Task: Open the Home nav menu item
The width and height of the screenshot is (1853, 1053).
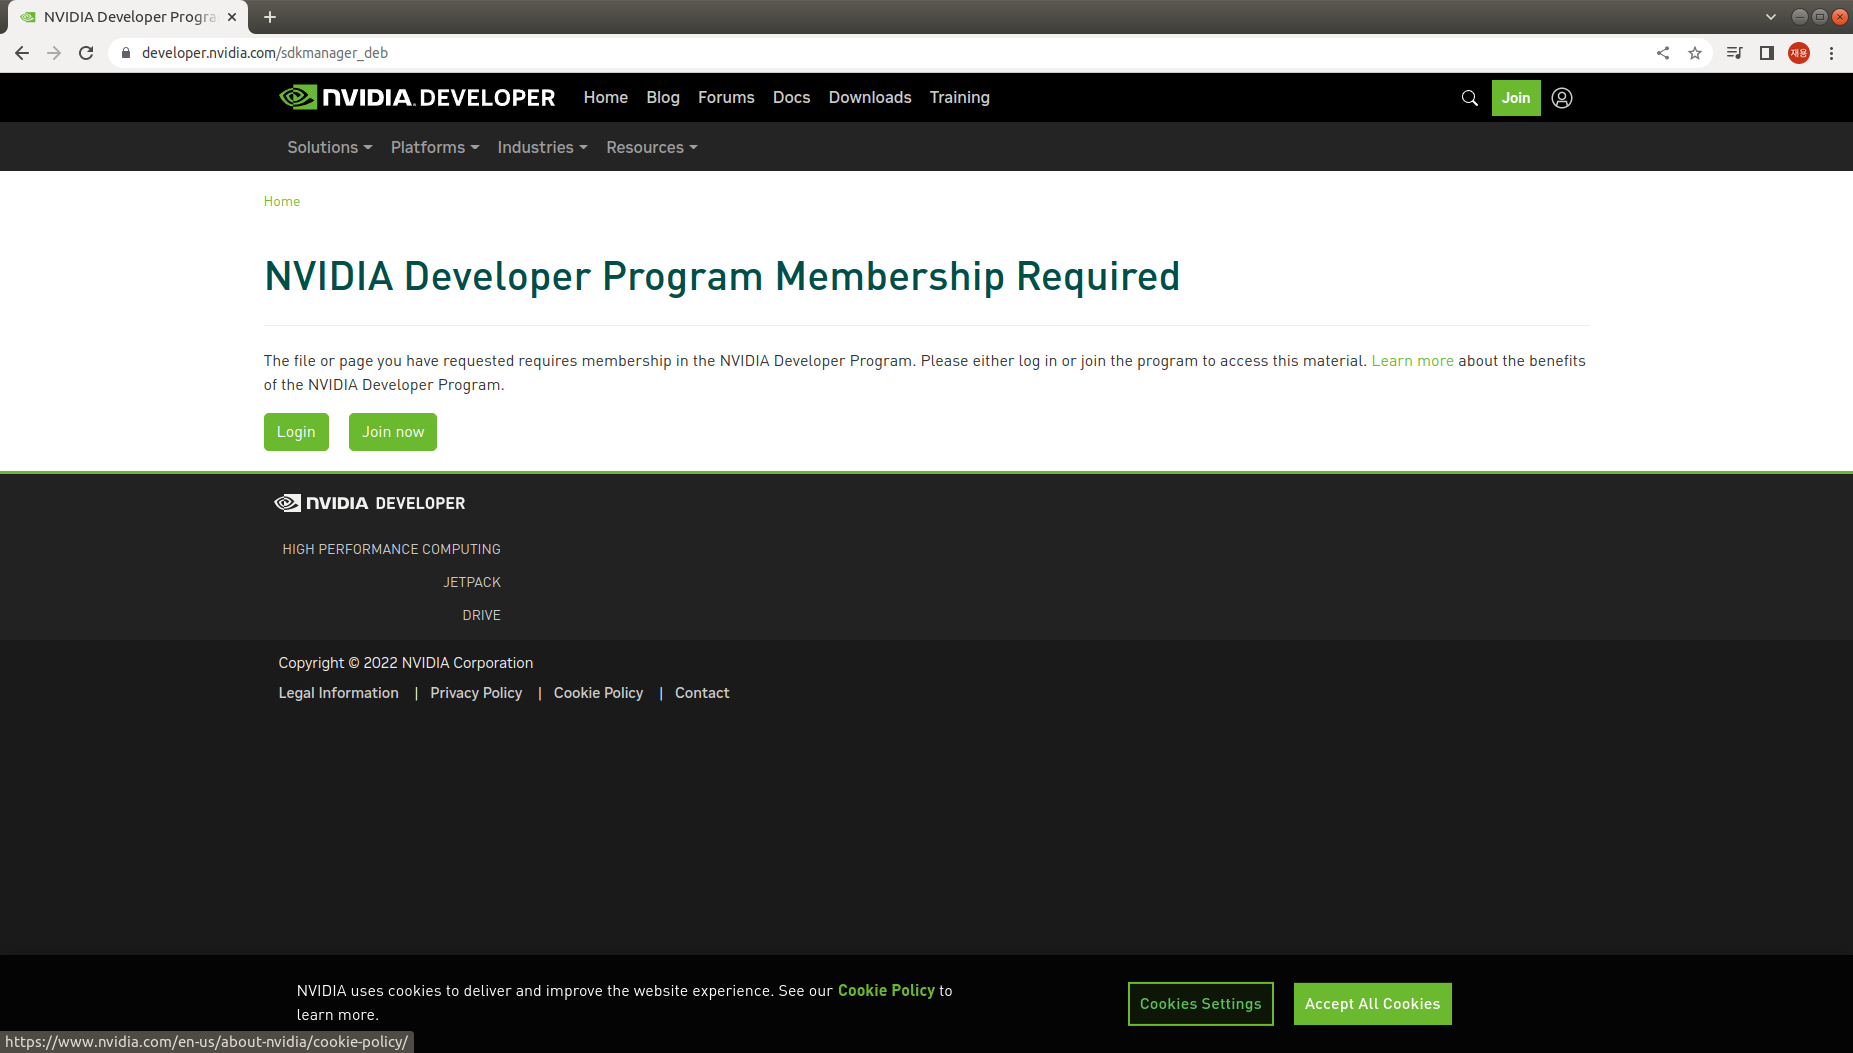Action: pos(606,97)
